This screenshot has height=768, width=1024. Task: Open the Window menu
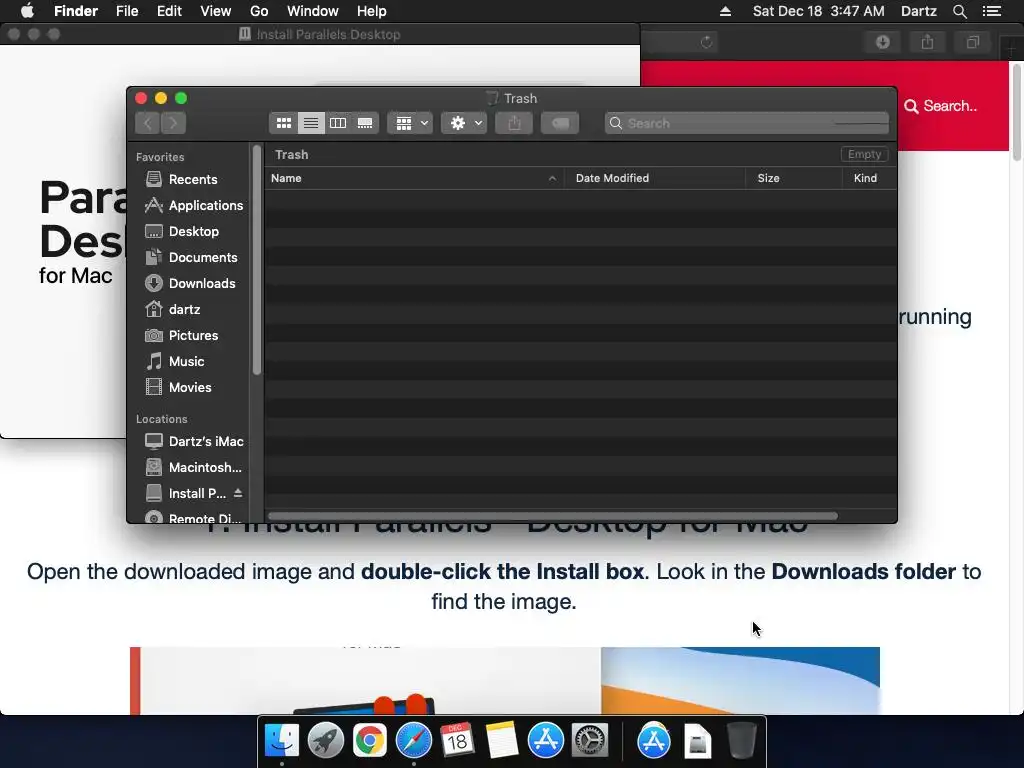(313, 11)
